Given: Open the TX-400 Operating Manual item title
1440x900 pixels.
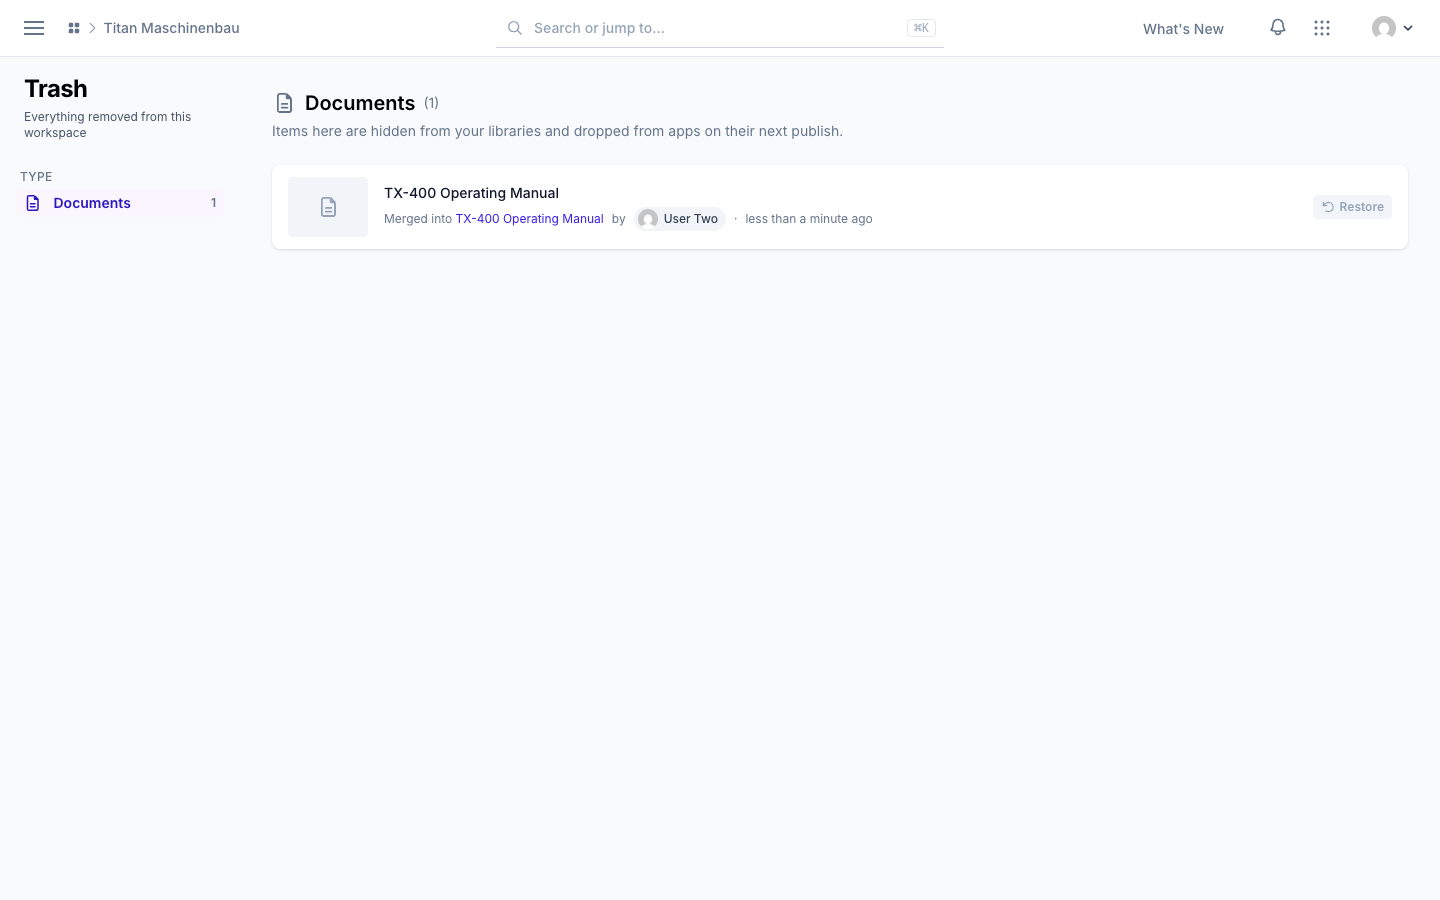Looking at the screenshot, I should [471, 193].
